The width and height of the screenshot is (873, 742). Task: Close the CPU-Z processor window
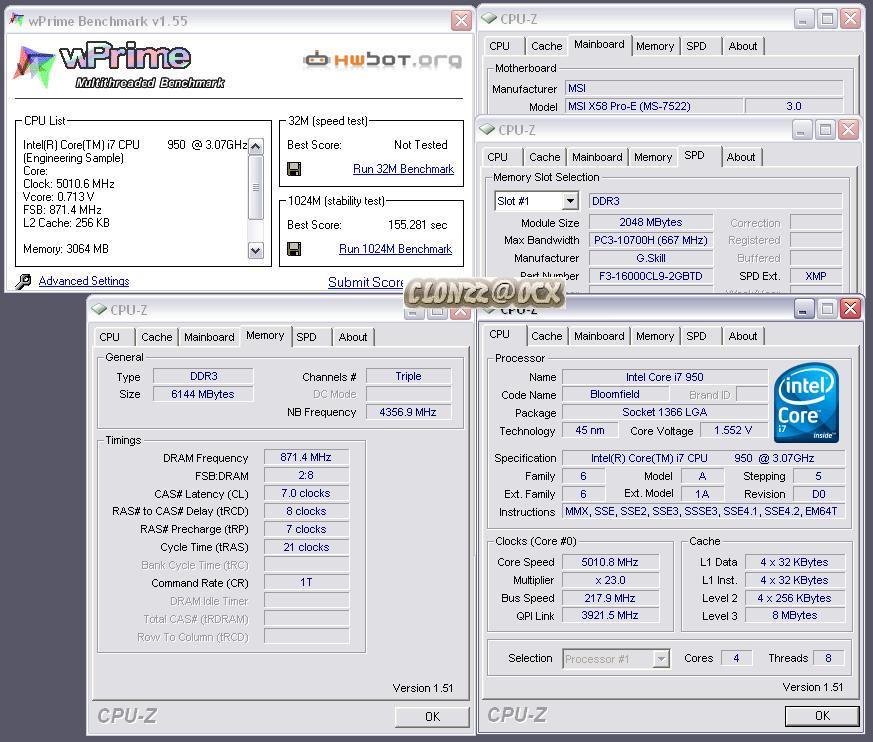[850, 309]
